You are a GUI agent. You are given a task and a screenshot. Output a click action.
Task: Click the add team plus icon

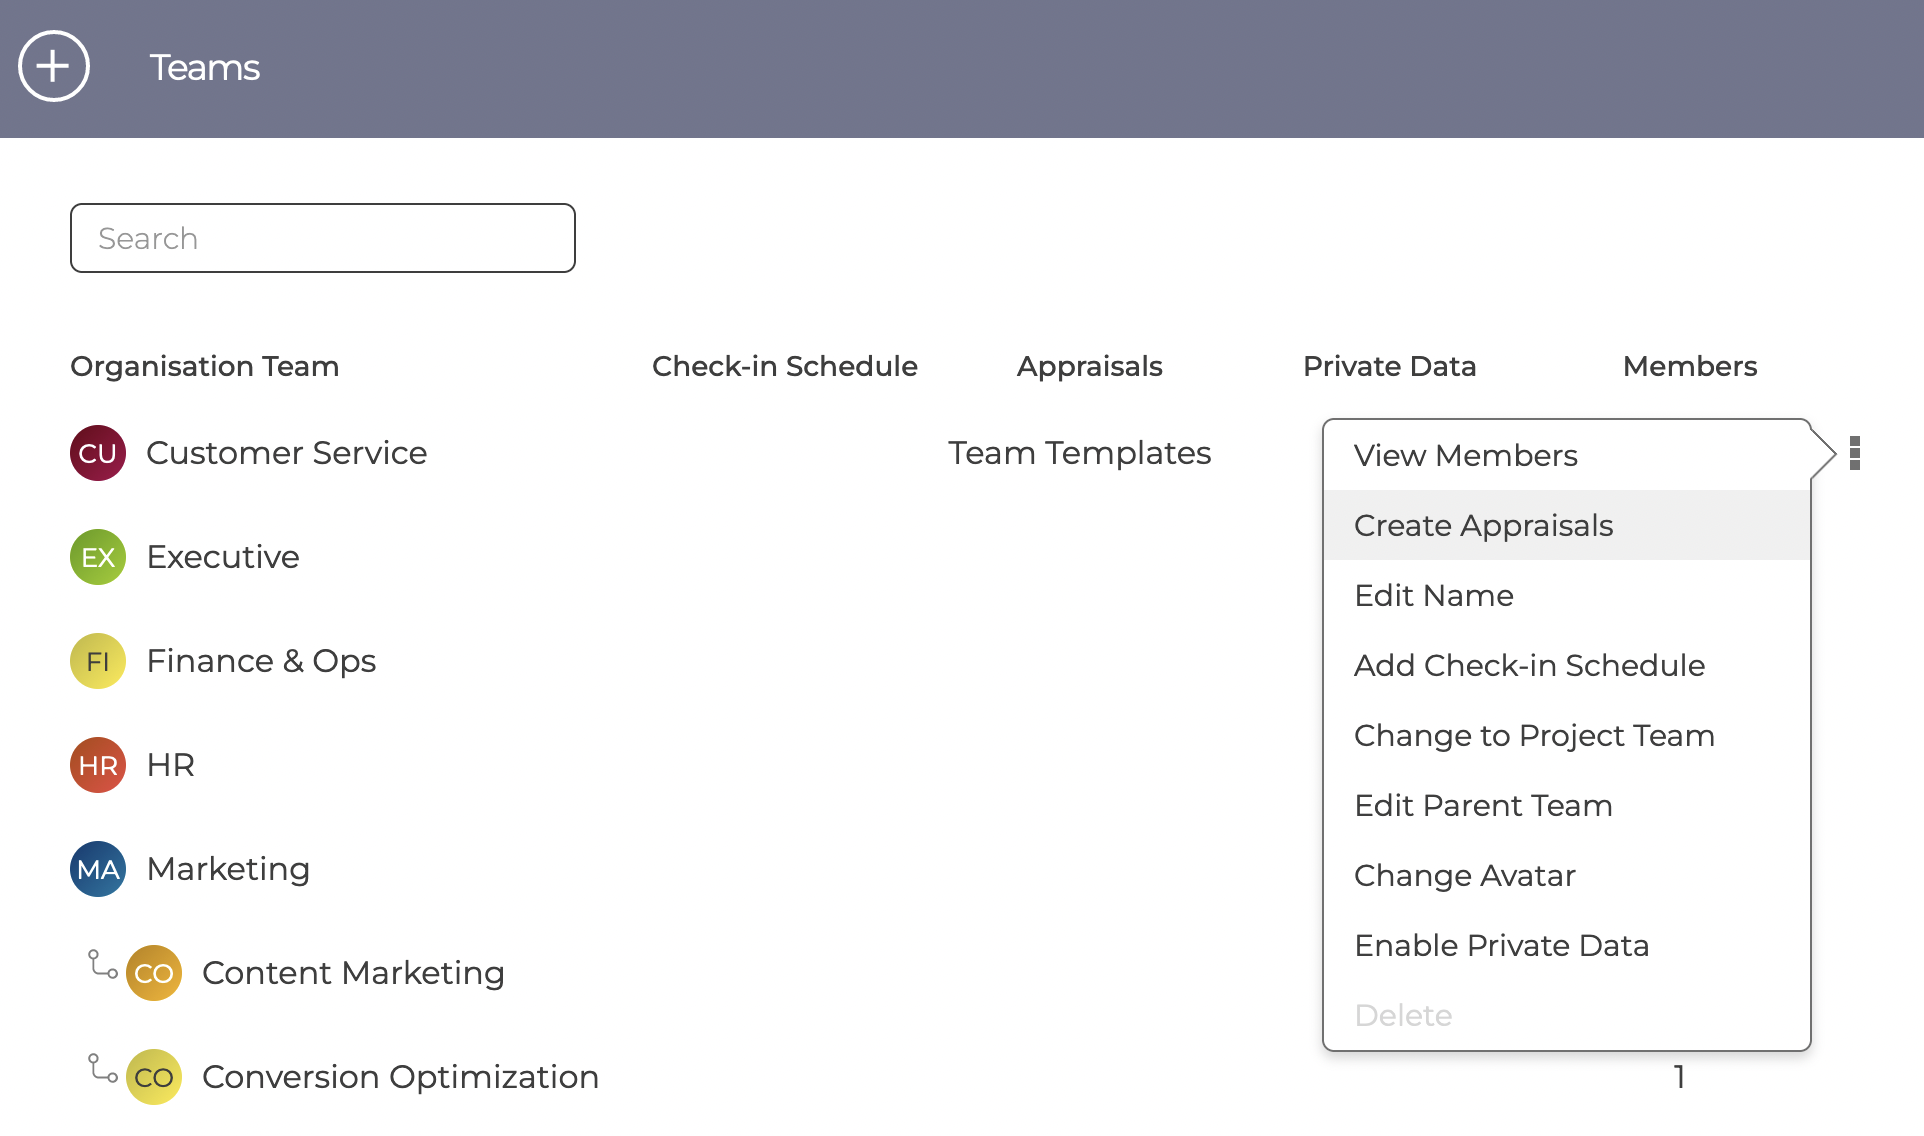point(54,66)
